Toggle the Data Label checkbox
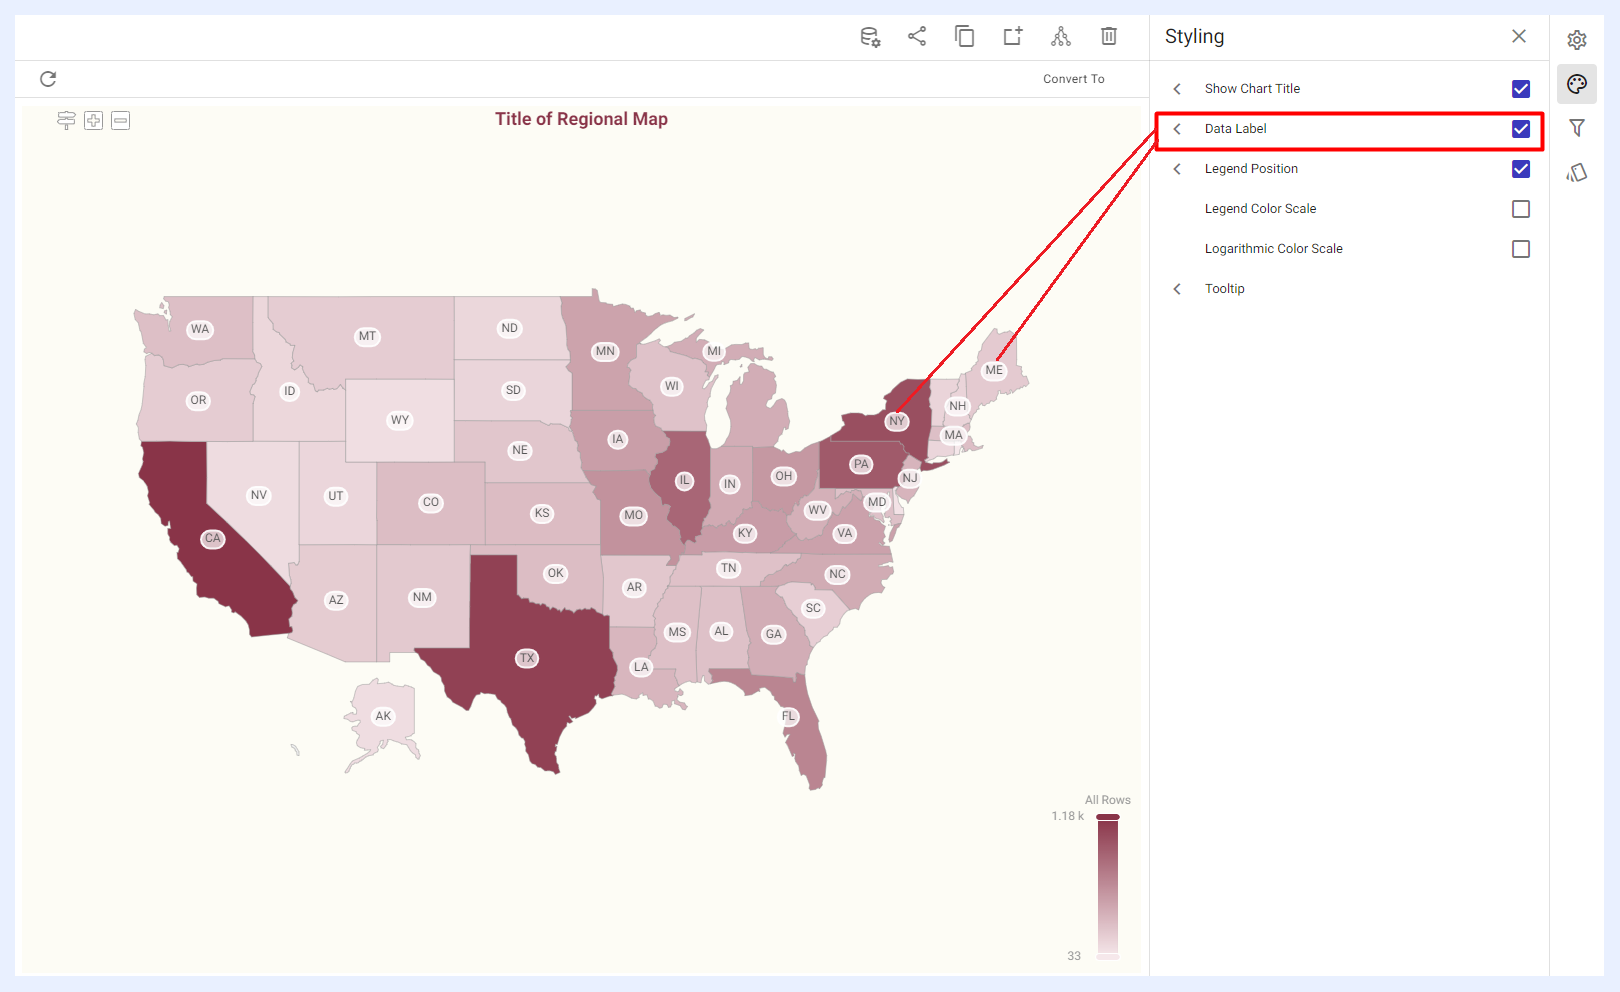 coord(1521,129)
